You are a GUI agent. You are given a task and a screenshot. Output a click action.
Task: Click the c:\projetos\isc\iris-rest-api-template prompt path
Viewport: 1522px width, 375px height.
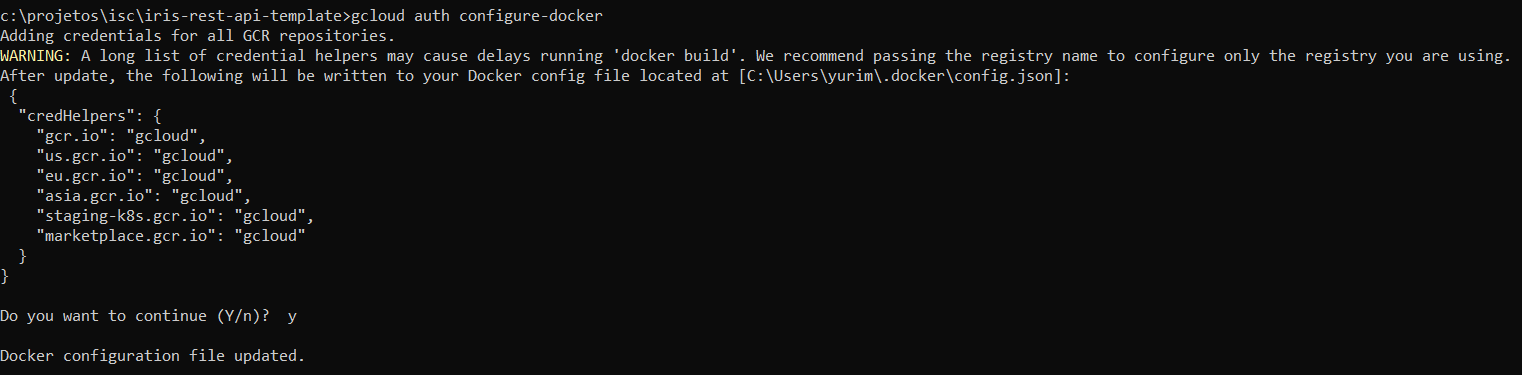tap(172, 16)
